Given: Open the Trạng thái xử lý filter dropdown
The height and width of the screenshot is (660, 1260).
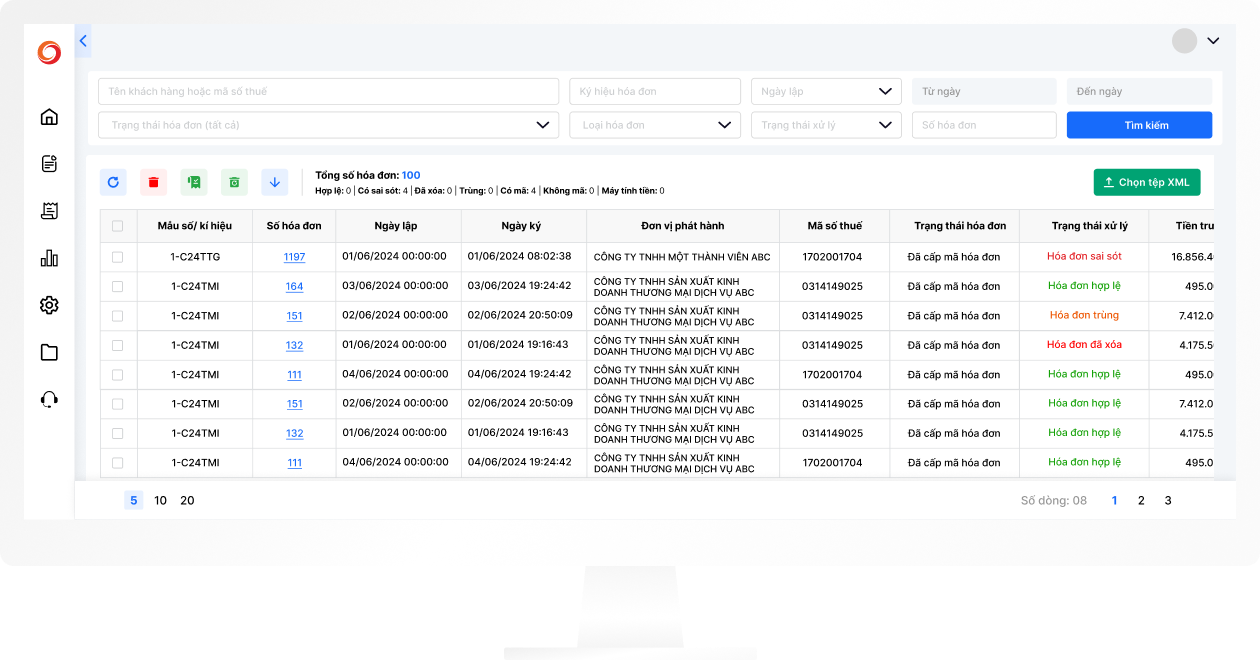Looking at the screenshot, I should 827,125.
